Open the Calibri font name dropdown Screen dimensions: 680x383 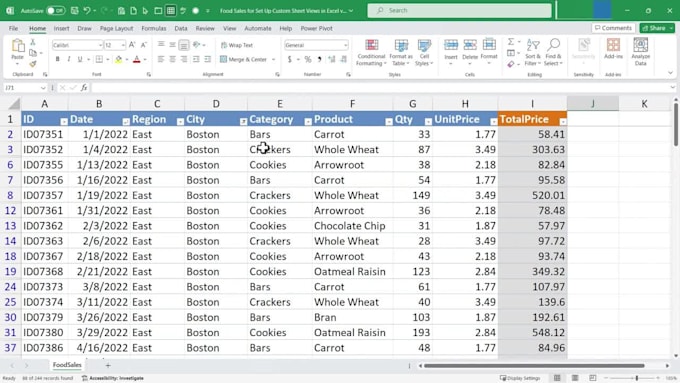[100, 45]
